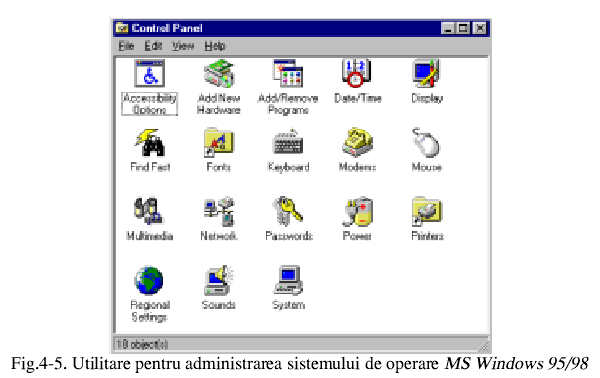Open the Find Fast binoculars icon
The height and width of the screenshot is (378, 600).
pyautogui.click(x=150, y=143)
